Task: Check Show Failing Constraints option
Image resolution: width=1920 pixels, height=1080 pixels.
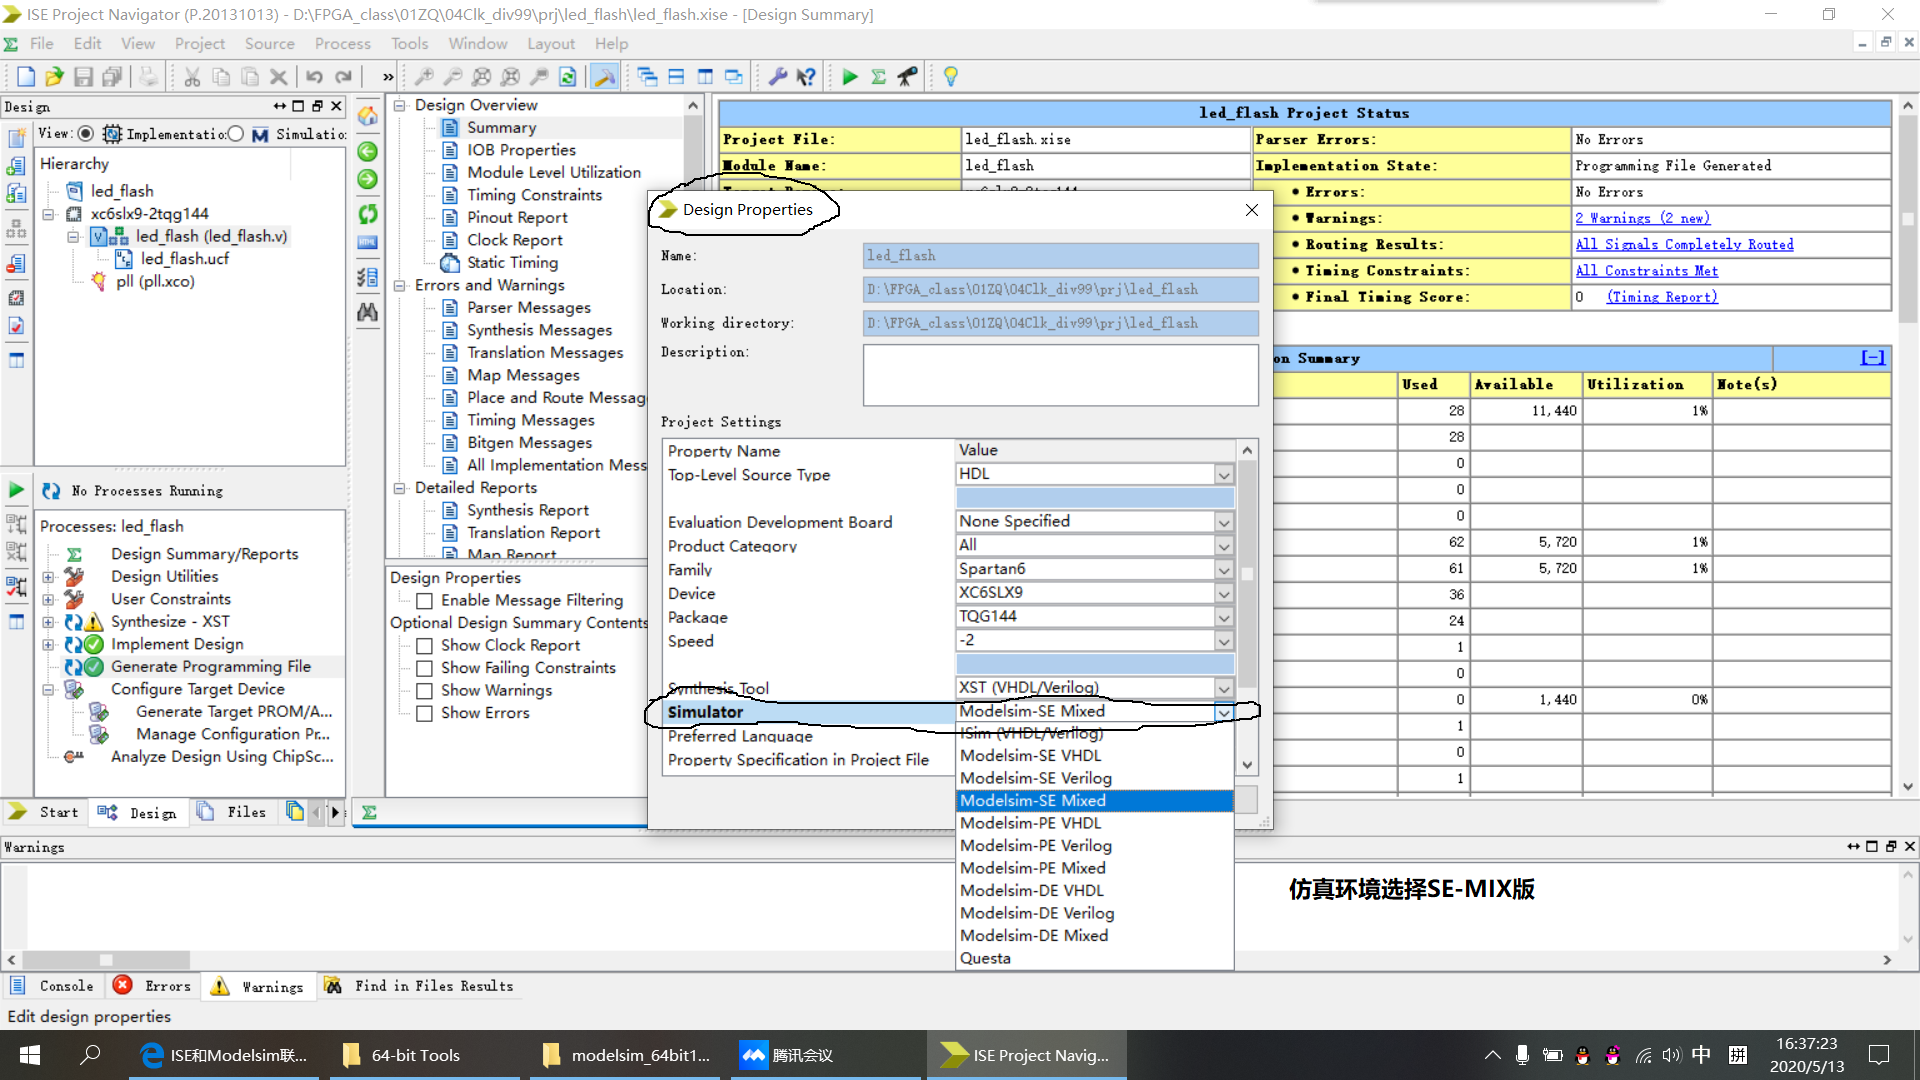Action: [424, 668]
